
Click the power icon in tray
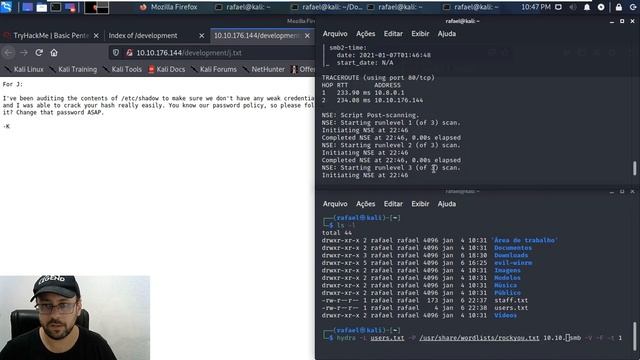(633, 7)
